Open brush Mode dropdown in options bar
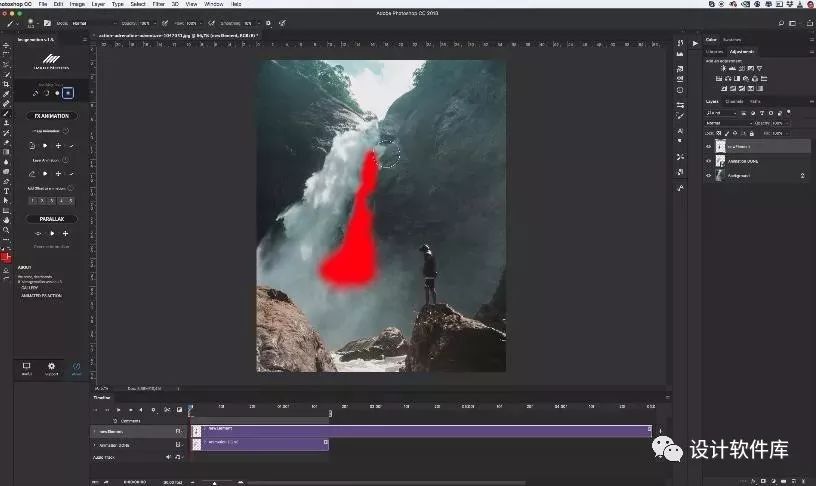Image resolution: width=816 pixels, height=486 pixels. coord(93,23)
